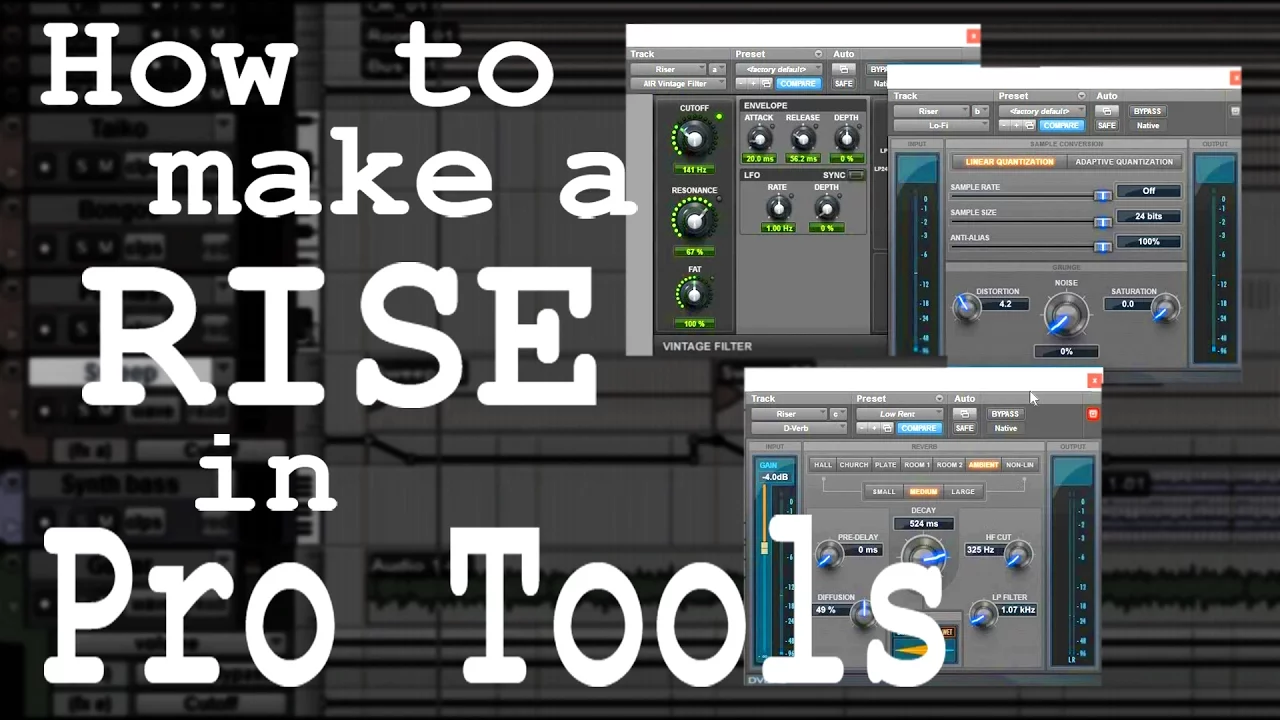Open the automation enable icon in D-Verb window
Viewport: 1280px width, 720px height.
click(x=964, y=413)
